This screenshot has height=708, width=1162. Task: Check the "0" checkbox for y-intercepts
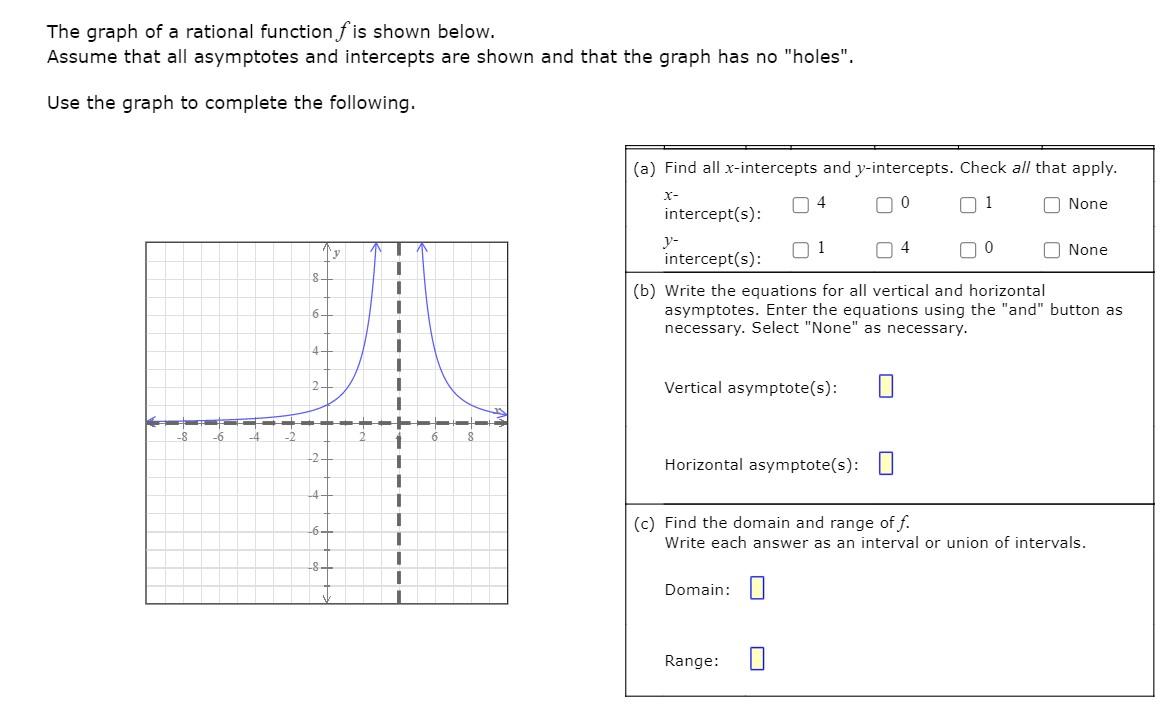tap(966, 250)
